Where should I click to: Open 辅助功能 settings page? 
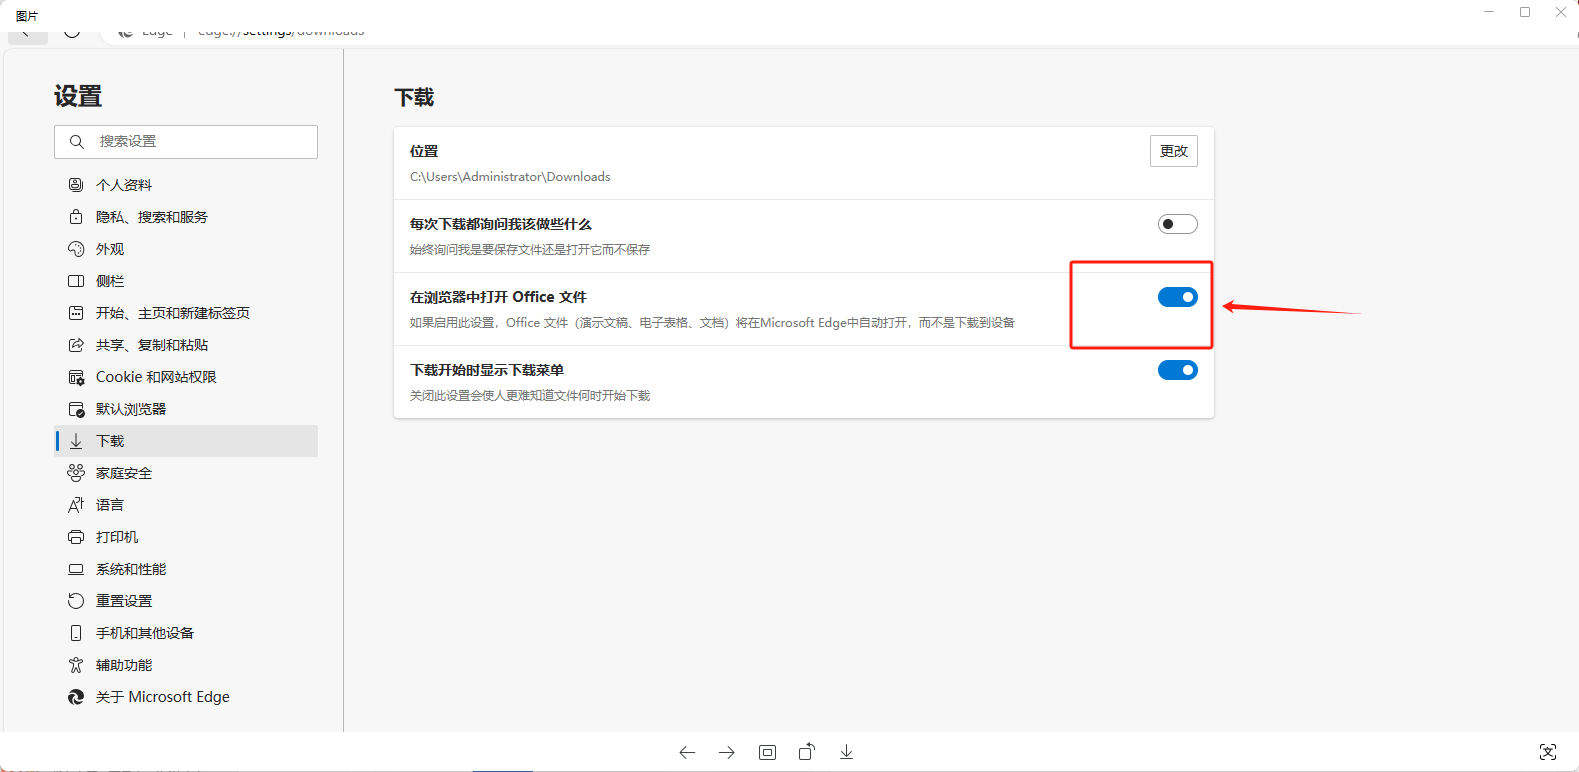click(186, 665)
